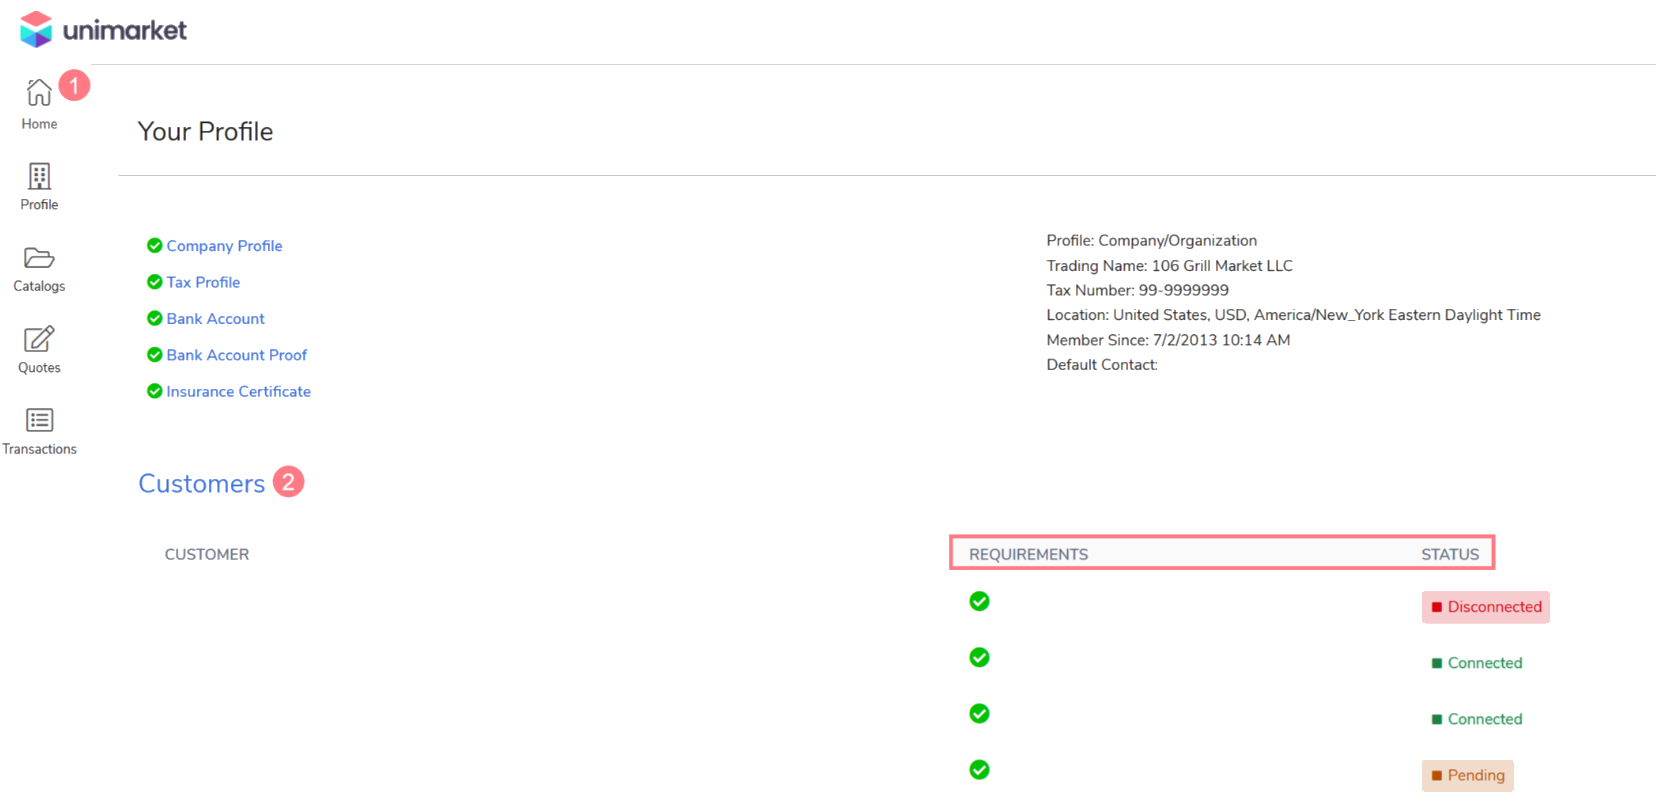Open Catalogs folder icon
This screenshot has height=803, width=1656.
(39, 258)
